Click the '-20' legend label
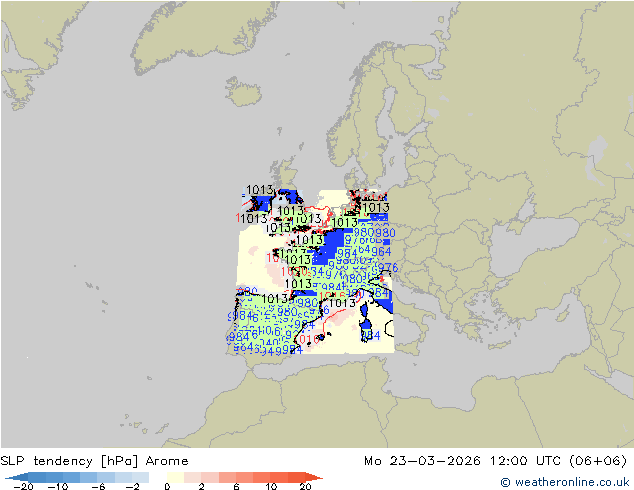 point(23,486)
